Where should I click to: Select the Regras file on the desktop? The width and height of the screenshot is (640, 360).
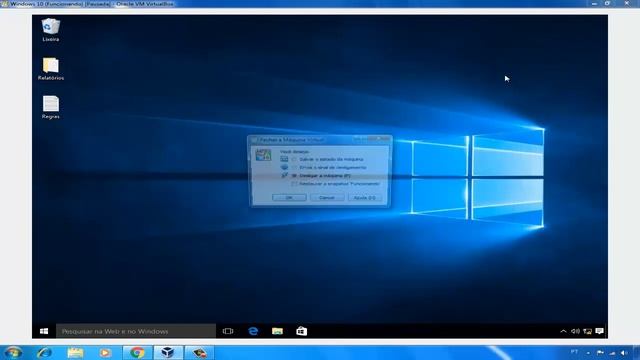coord(51,107)
